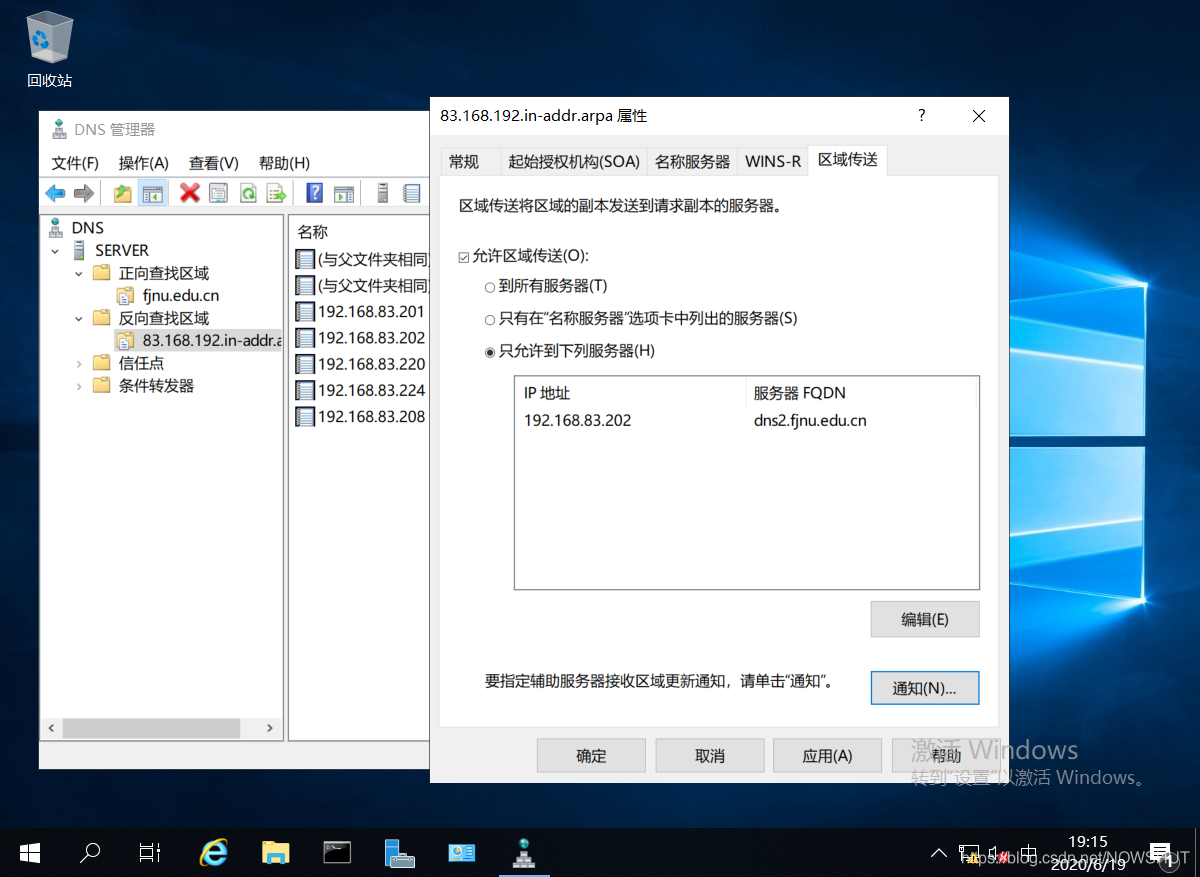This screenshot has height=877, width=1200.
Task: Expand the 信任点 tree node
Action: pos(79,364)
